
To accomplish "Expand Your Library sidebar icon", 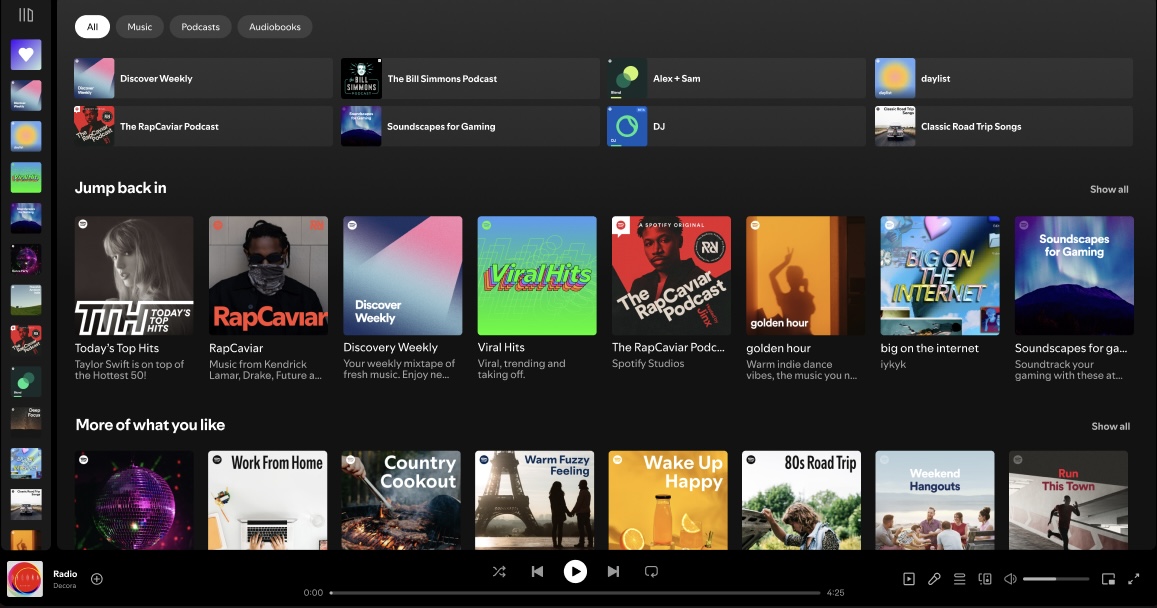I will point(26,15).
